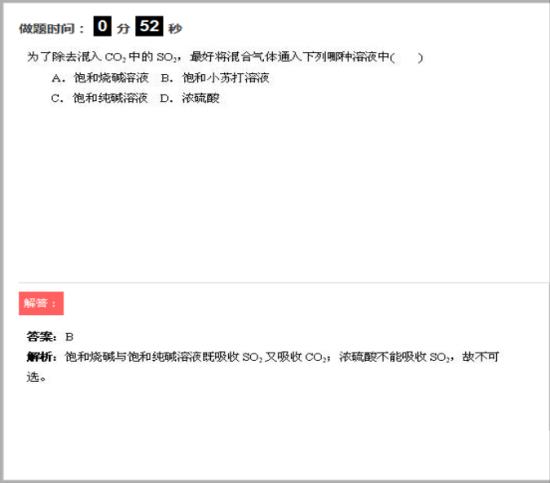Click the 答案: B line

pyautogui.click(x=50, y=337)
